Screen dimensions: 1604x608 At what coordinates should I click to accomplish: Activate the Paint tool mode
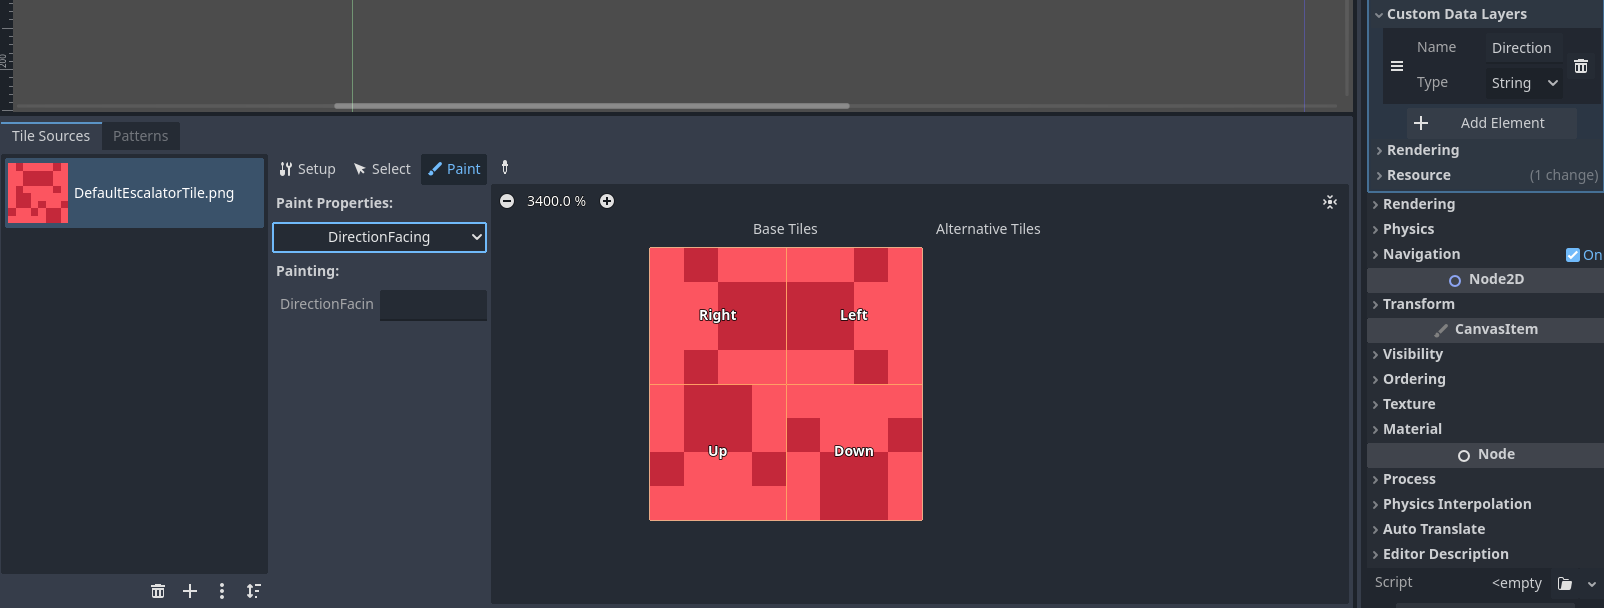tap(454, 169)
